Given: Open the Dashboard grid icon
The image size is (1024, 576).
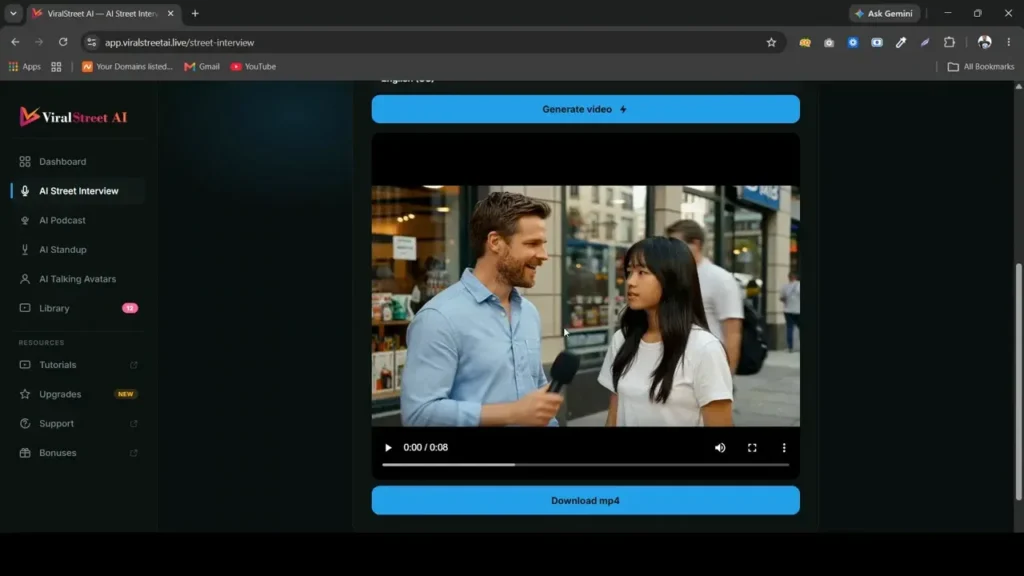Looking at the screenshot, I should pos(25,161).
